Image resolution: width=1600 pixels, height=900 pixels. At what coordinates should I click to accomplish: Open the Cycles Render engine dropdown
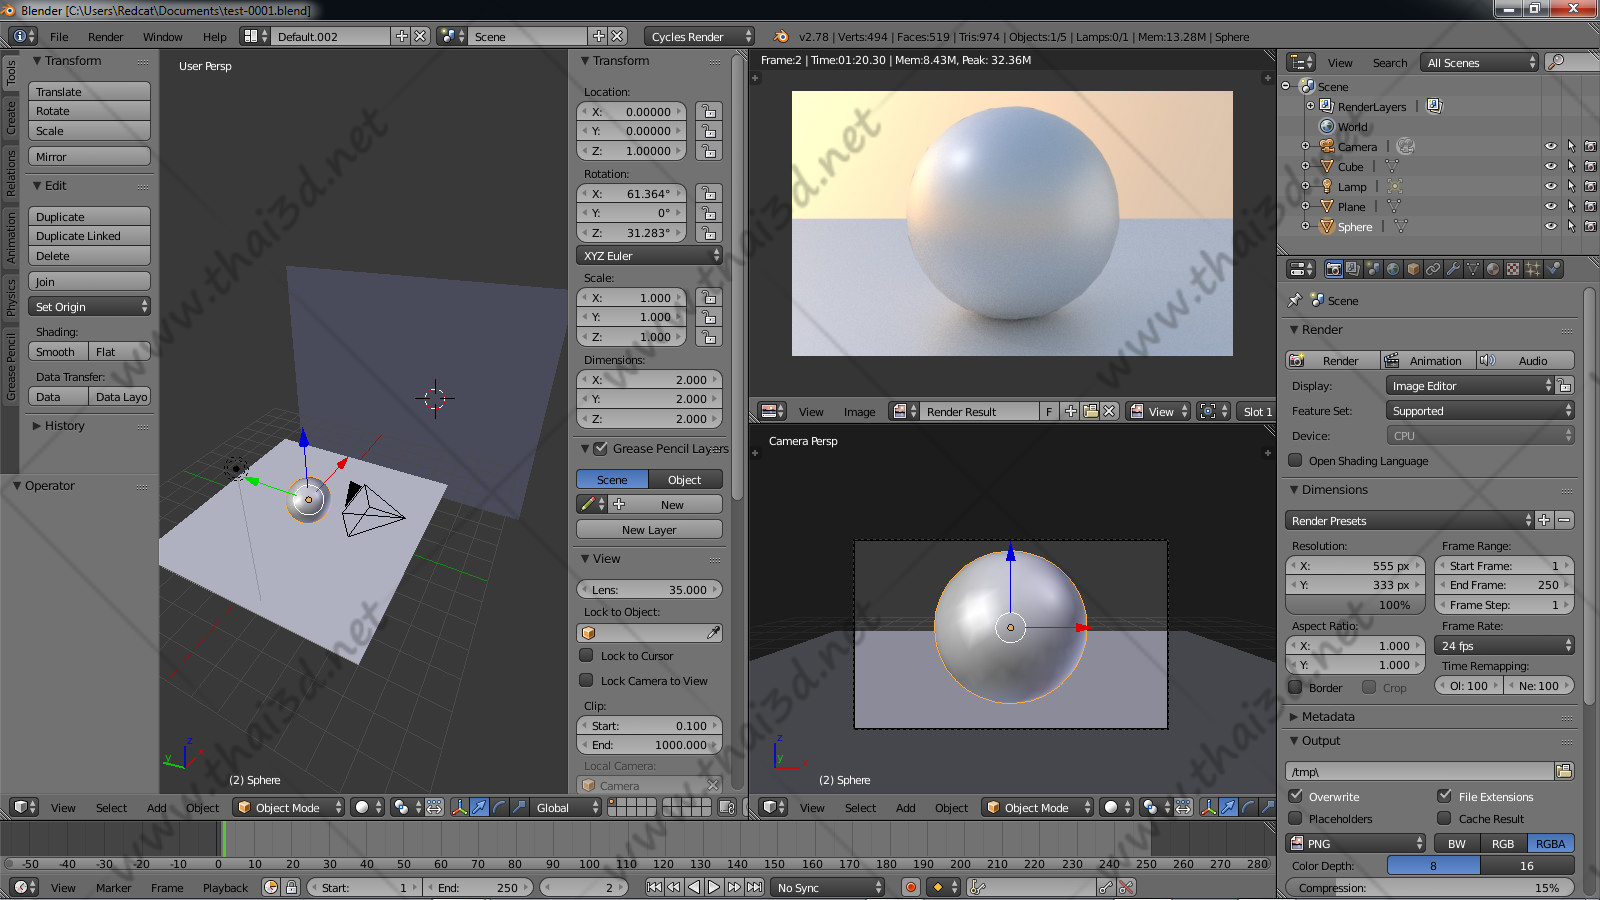coord(699,37)
